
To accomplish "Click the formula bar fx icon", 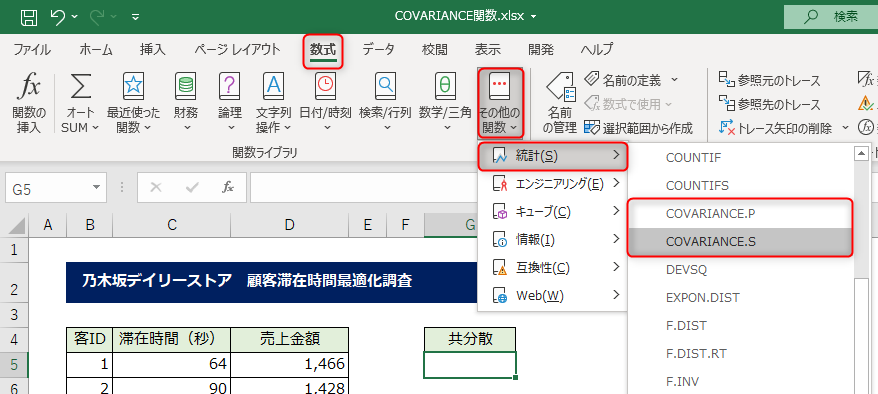I will [x=227, y=187].
